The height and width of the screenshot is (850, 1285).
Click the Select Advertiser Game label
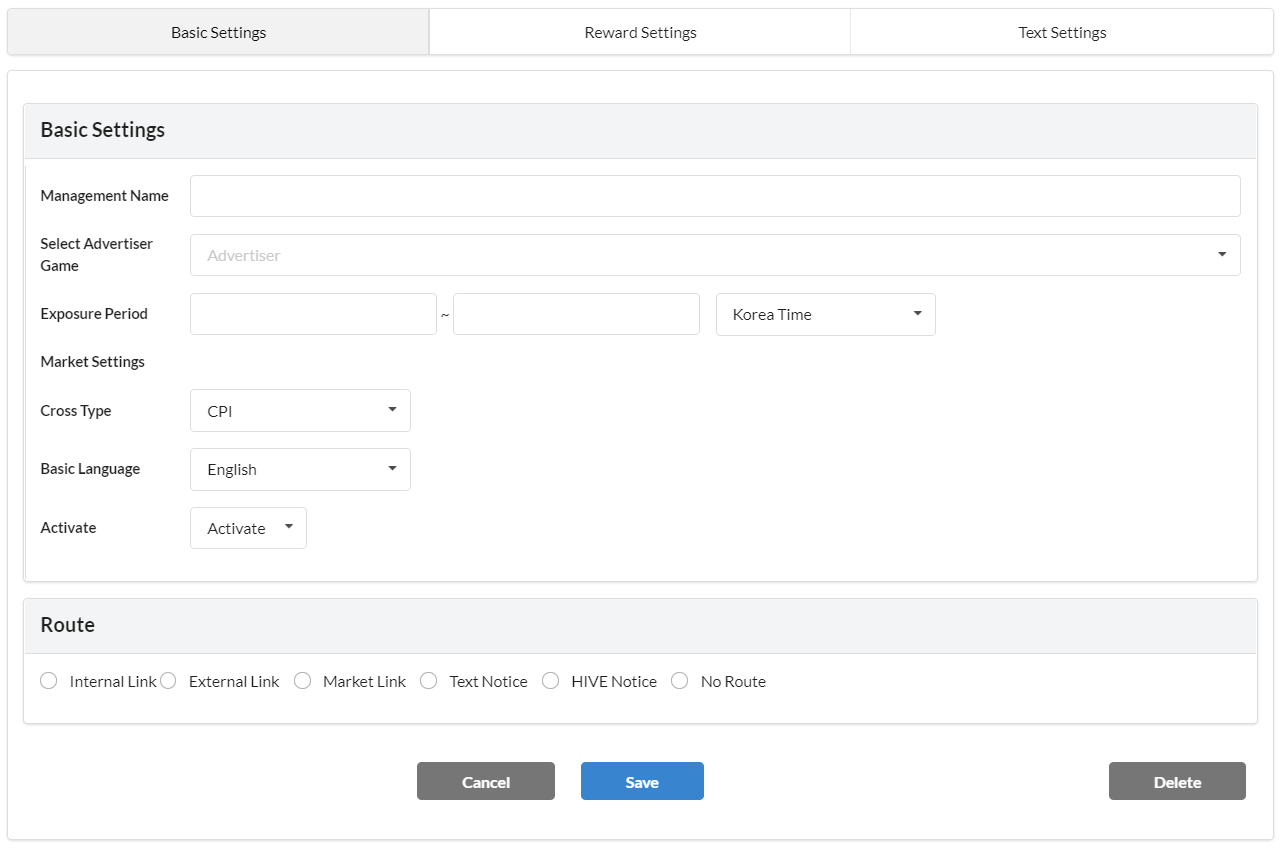tap(96, 255)
